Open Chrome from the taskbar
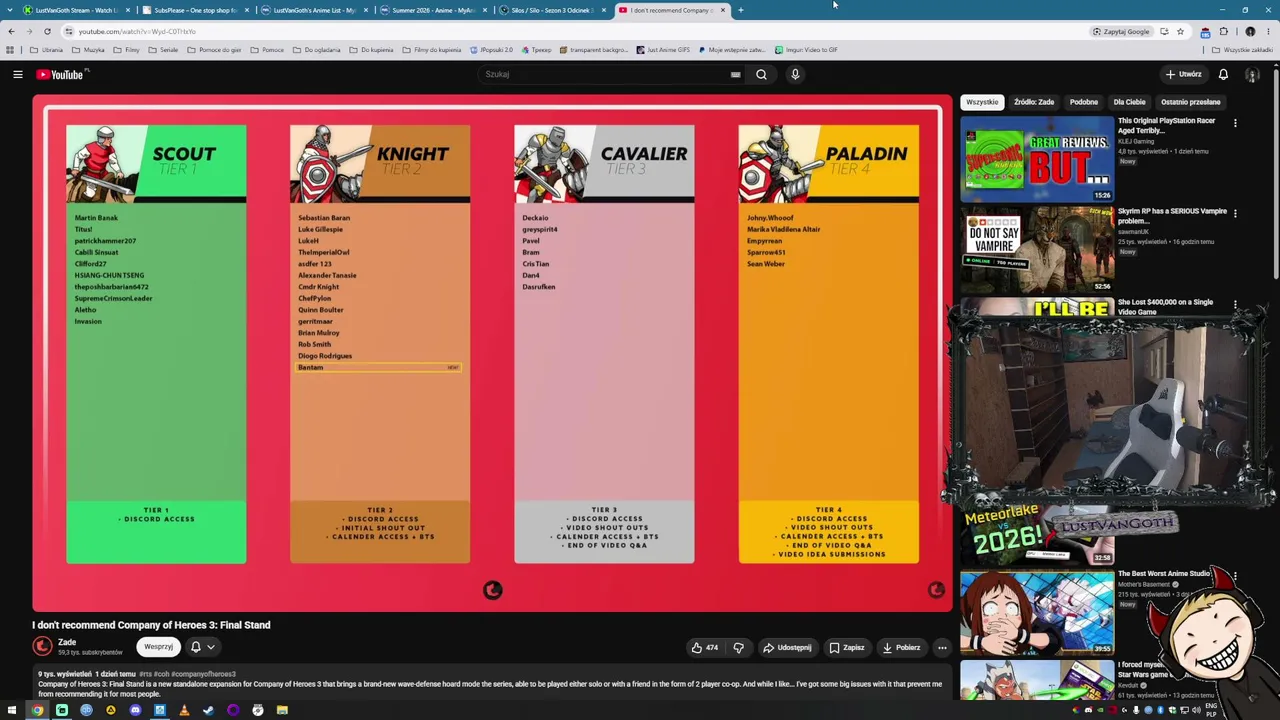 coord(37,710)
